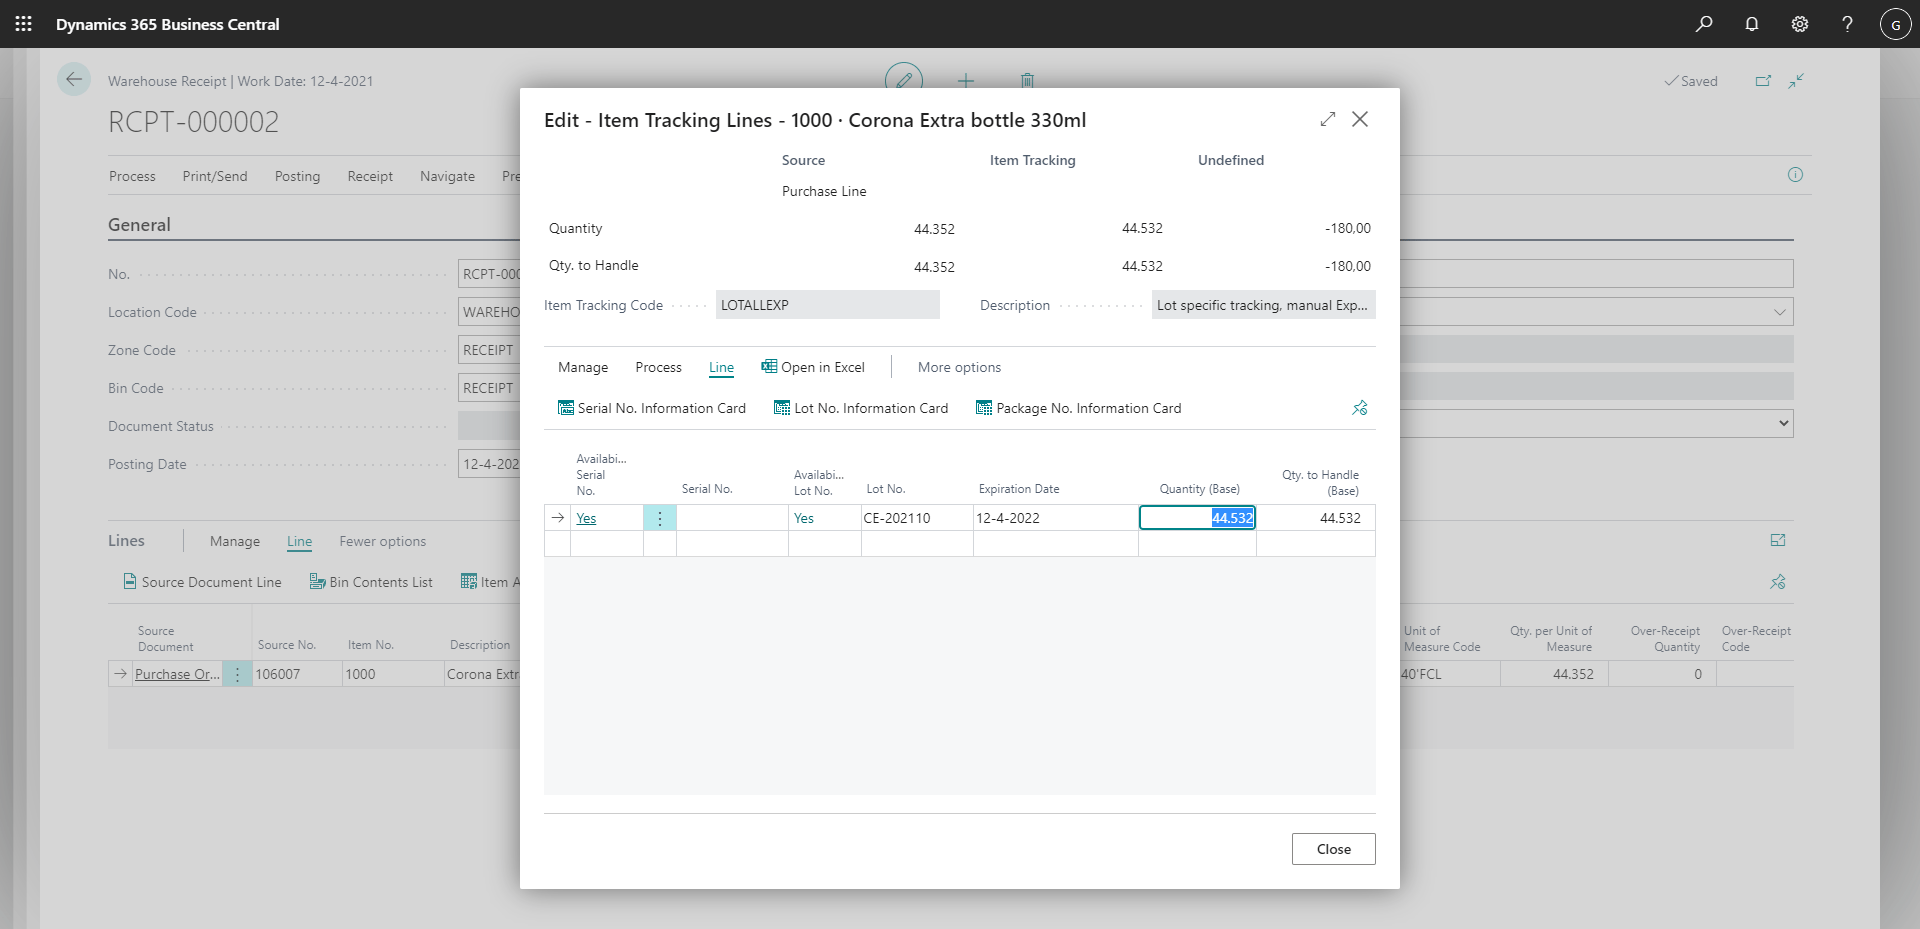Go back using the back arrow

click(74, 79)
